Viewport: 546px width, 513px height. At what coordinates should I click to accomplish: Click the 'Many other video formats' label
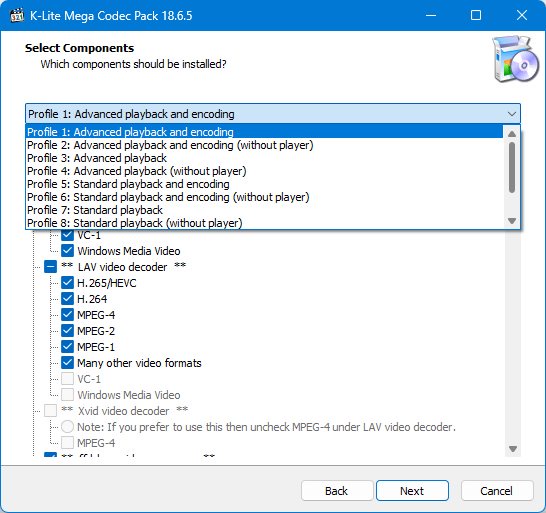coord(139,363)
